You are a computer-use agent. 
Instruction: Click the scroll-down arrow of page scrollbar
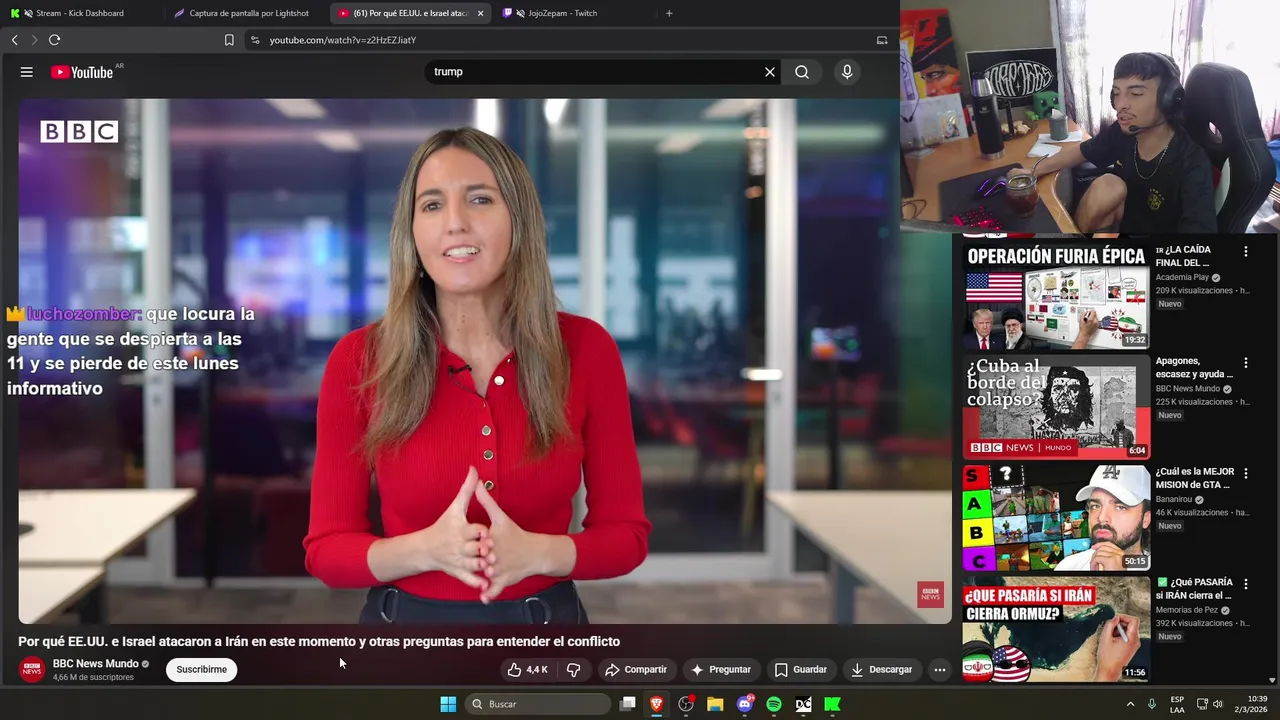point(1272,680)
